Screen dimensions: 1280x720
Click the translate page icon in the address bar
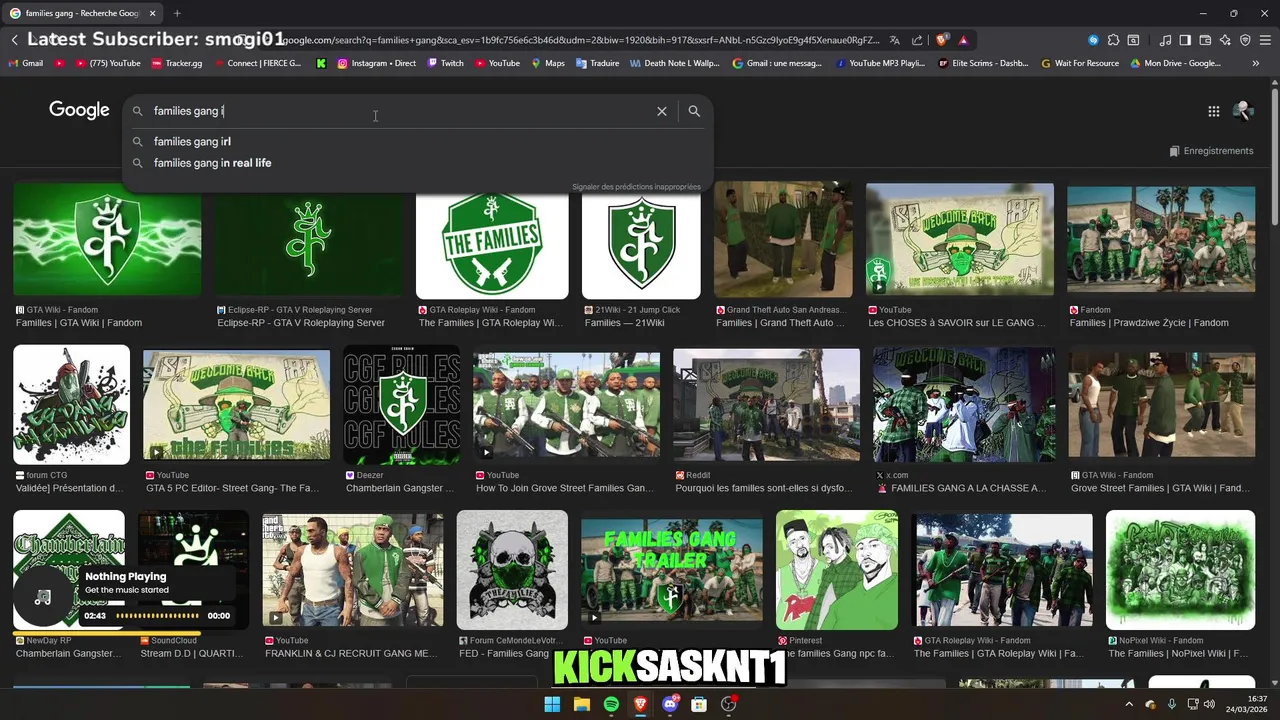click(x=895, y=40)
